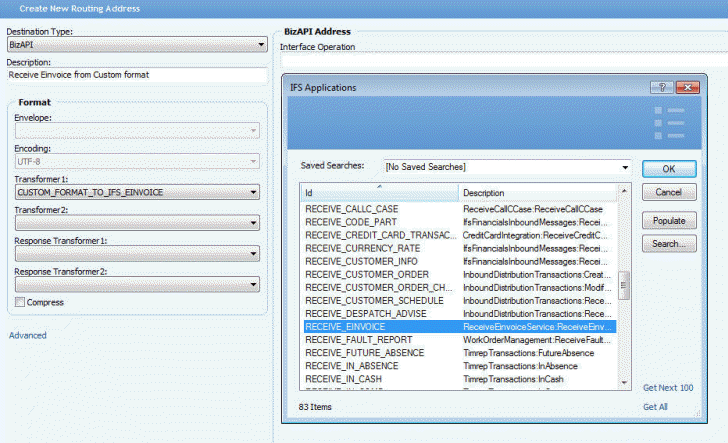This screenshot has width=728, height=443.
Task: Select the RECEIVE_CODE_PART row
Action: 460,222
